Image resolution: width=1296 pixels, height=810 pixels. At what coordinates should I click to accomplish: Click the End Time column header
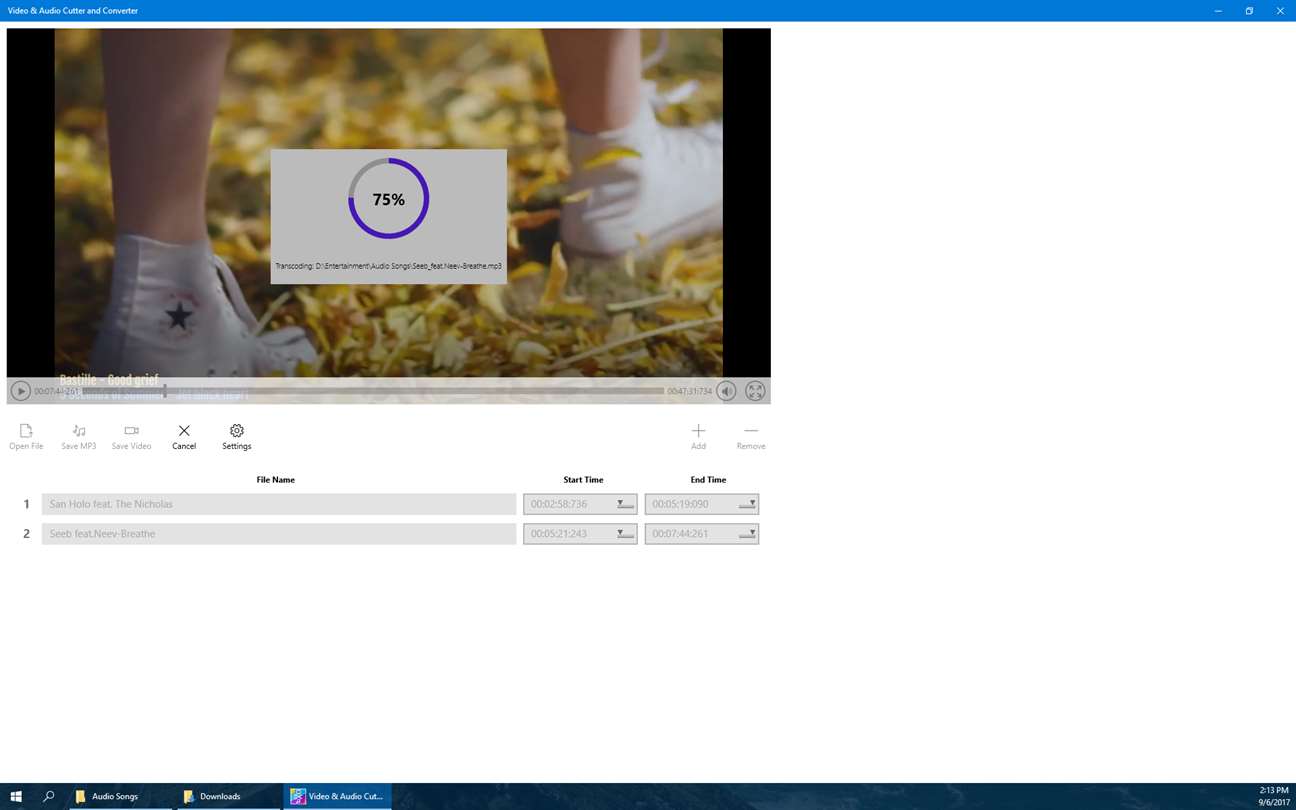[x=708, y=480]
